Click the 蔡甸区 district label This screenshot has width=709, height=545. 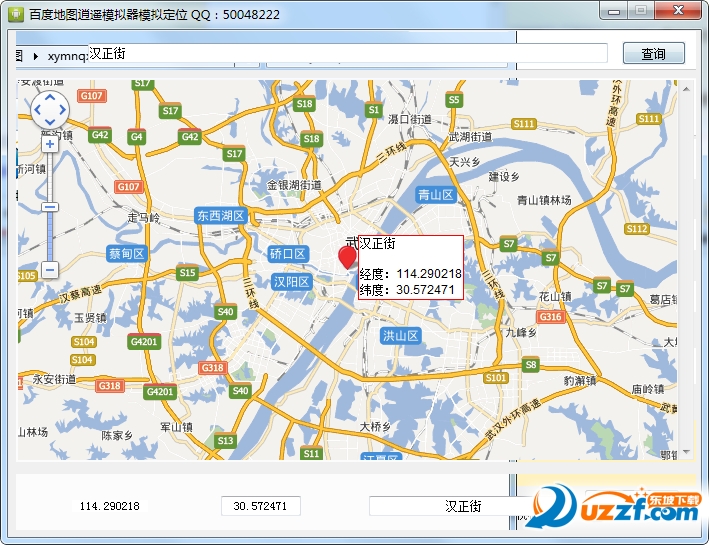click(127, 253)
